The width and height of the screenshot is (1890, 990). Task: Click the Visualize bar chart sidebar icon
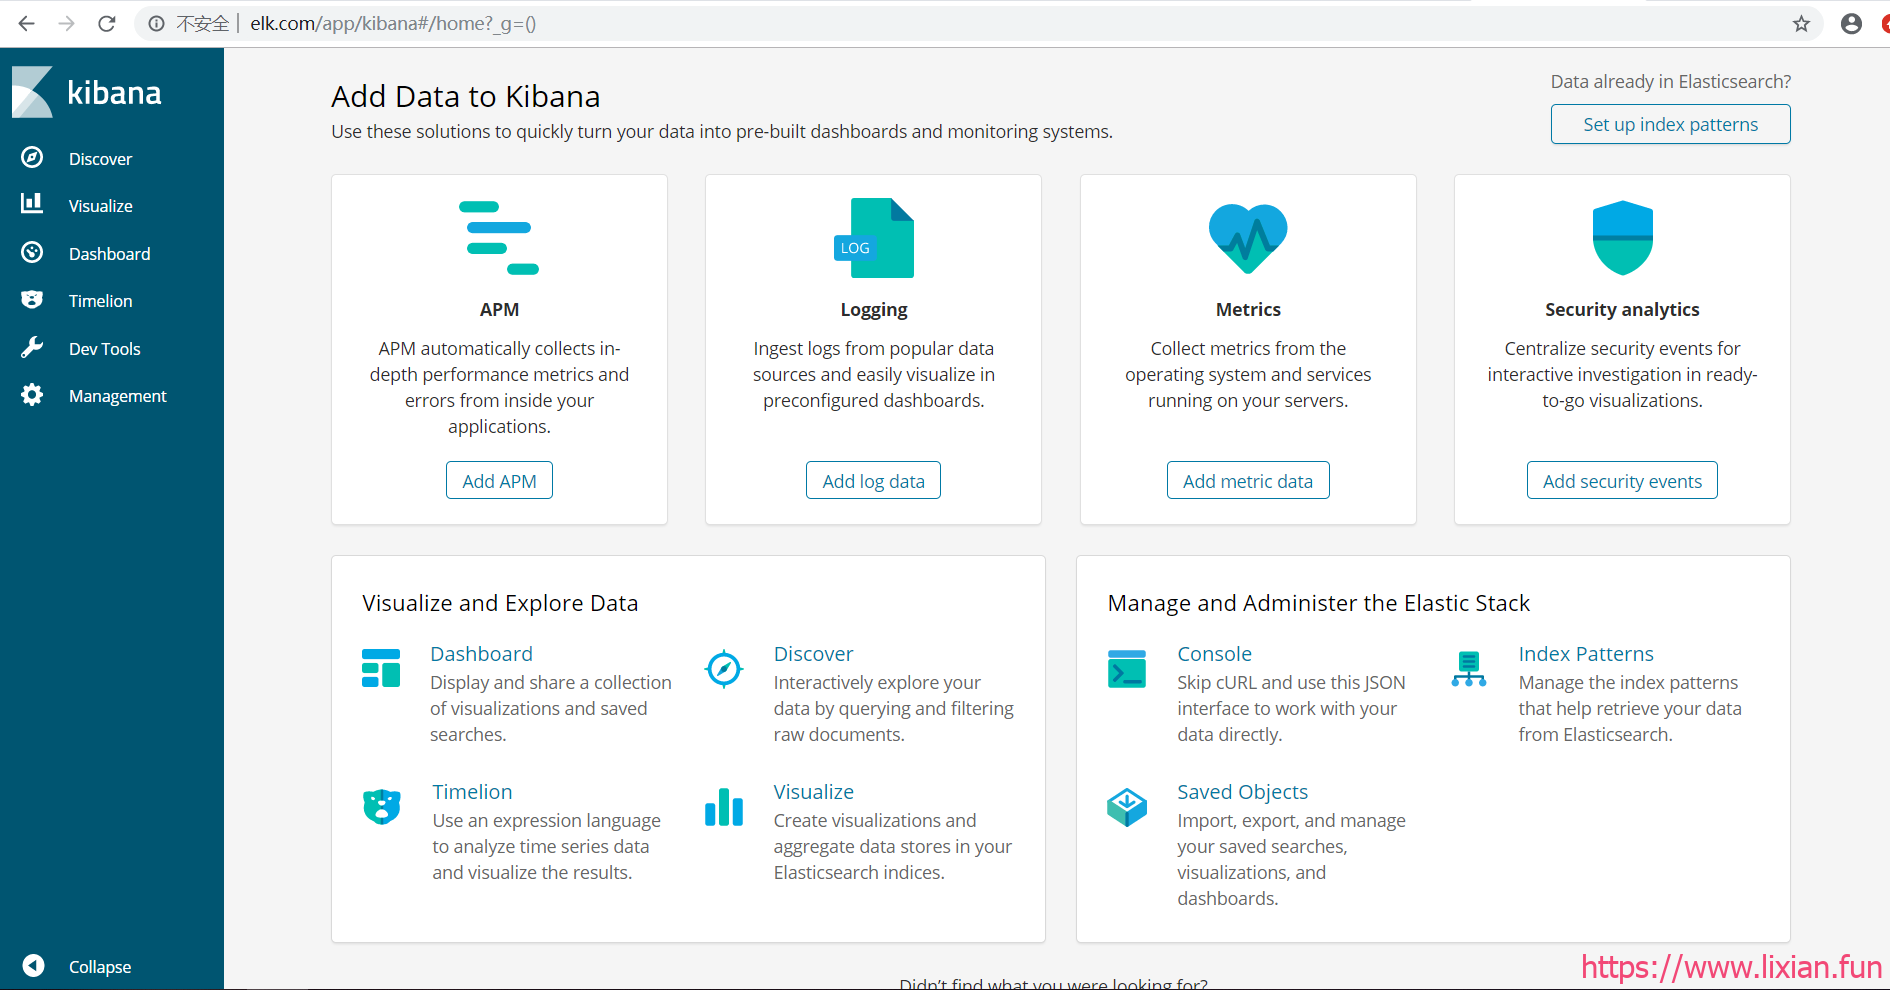click(x=32, y=204)
